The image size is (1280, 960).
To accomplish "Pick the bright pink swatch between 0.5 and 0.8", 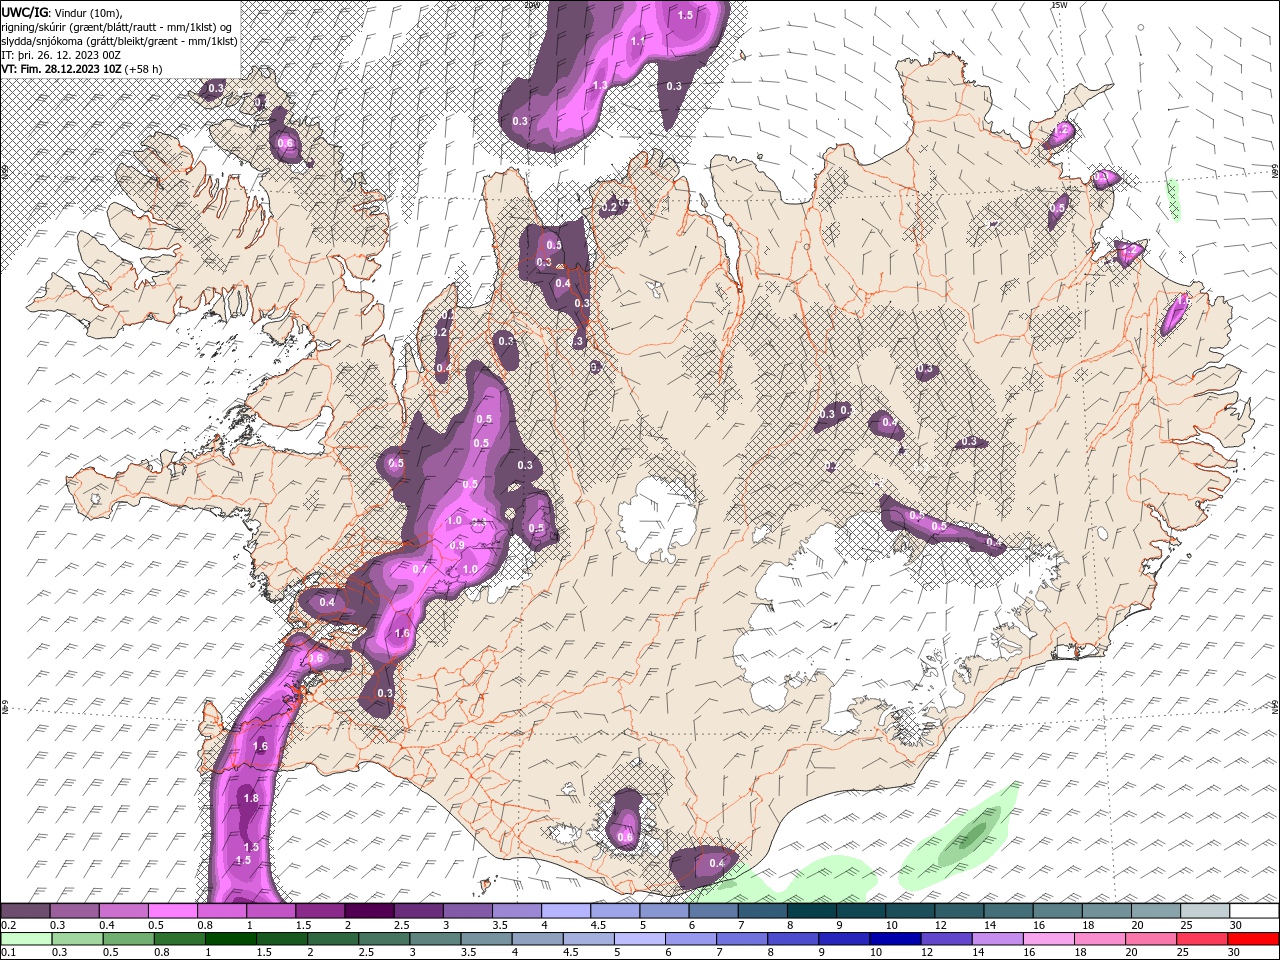I will coord(172,911).
